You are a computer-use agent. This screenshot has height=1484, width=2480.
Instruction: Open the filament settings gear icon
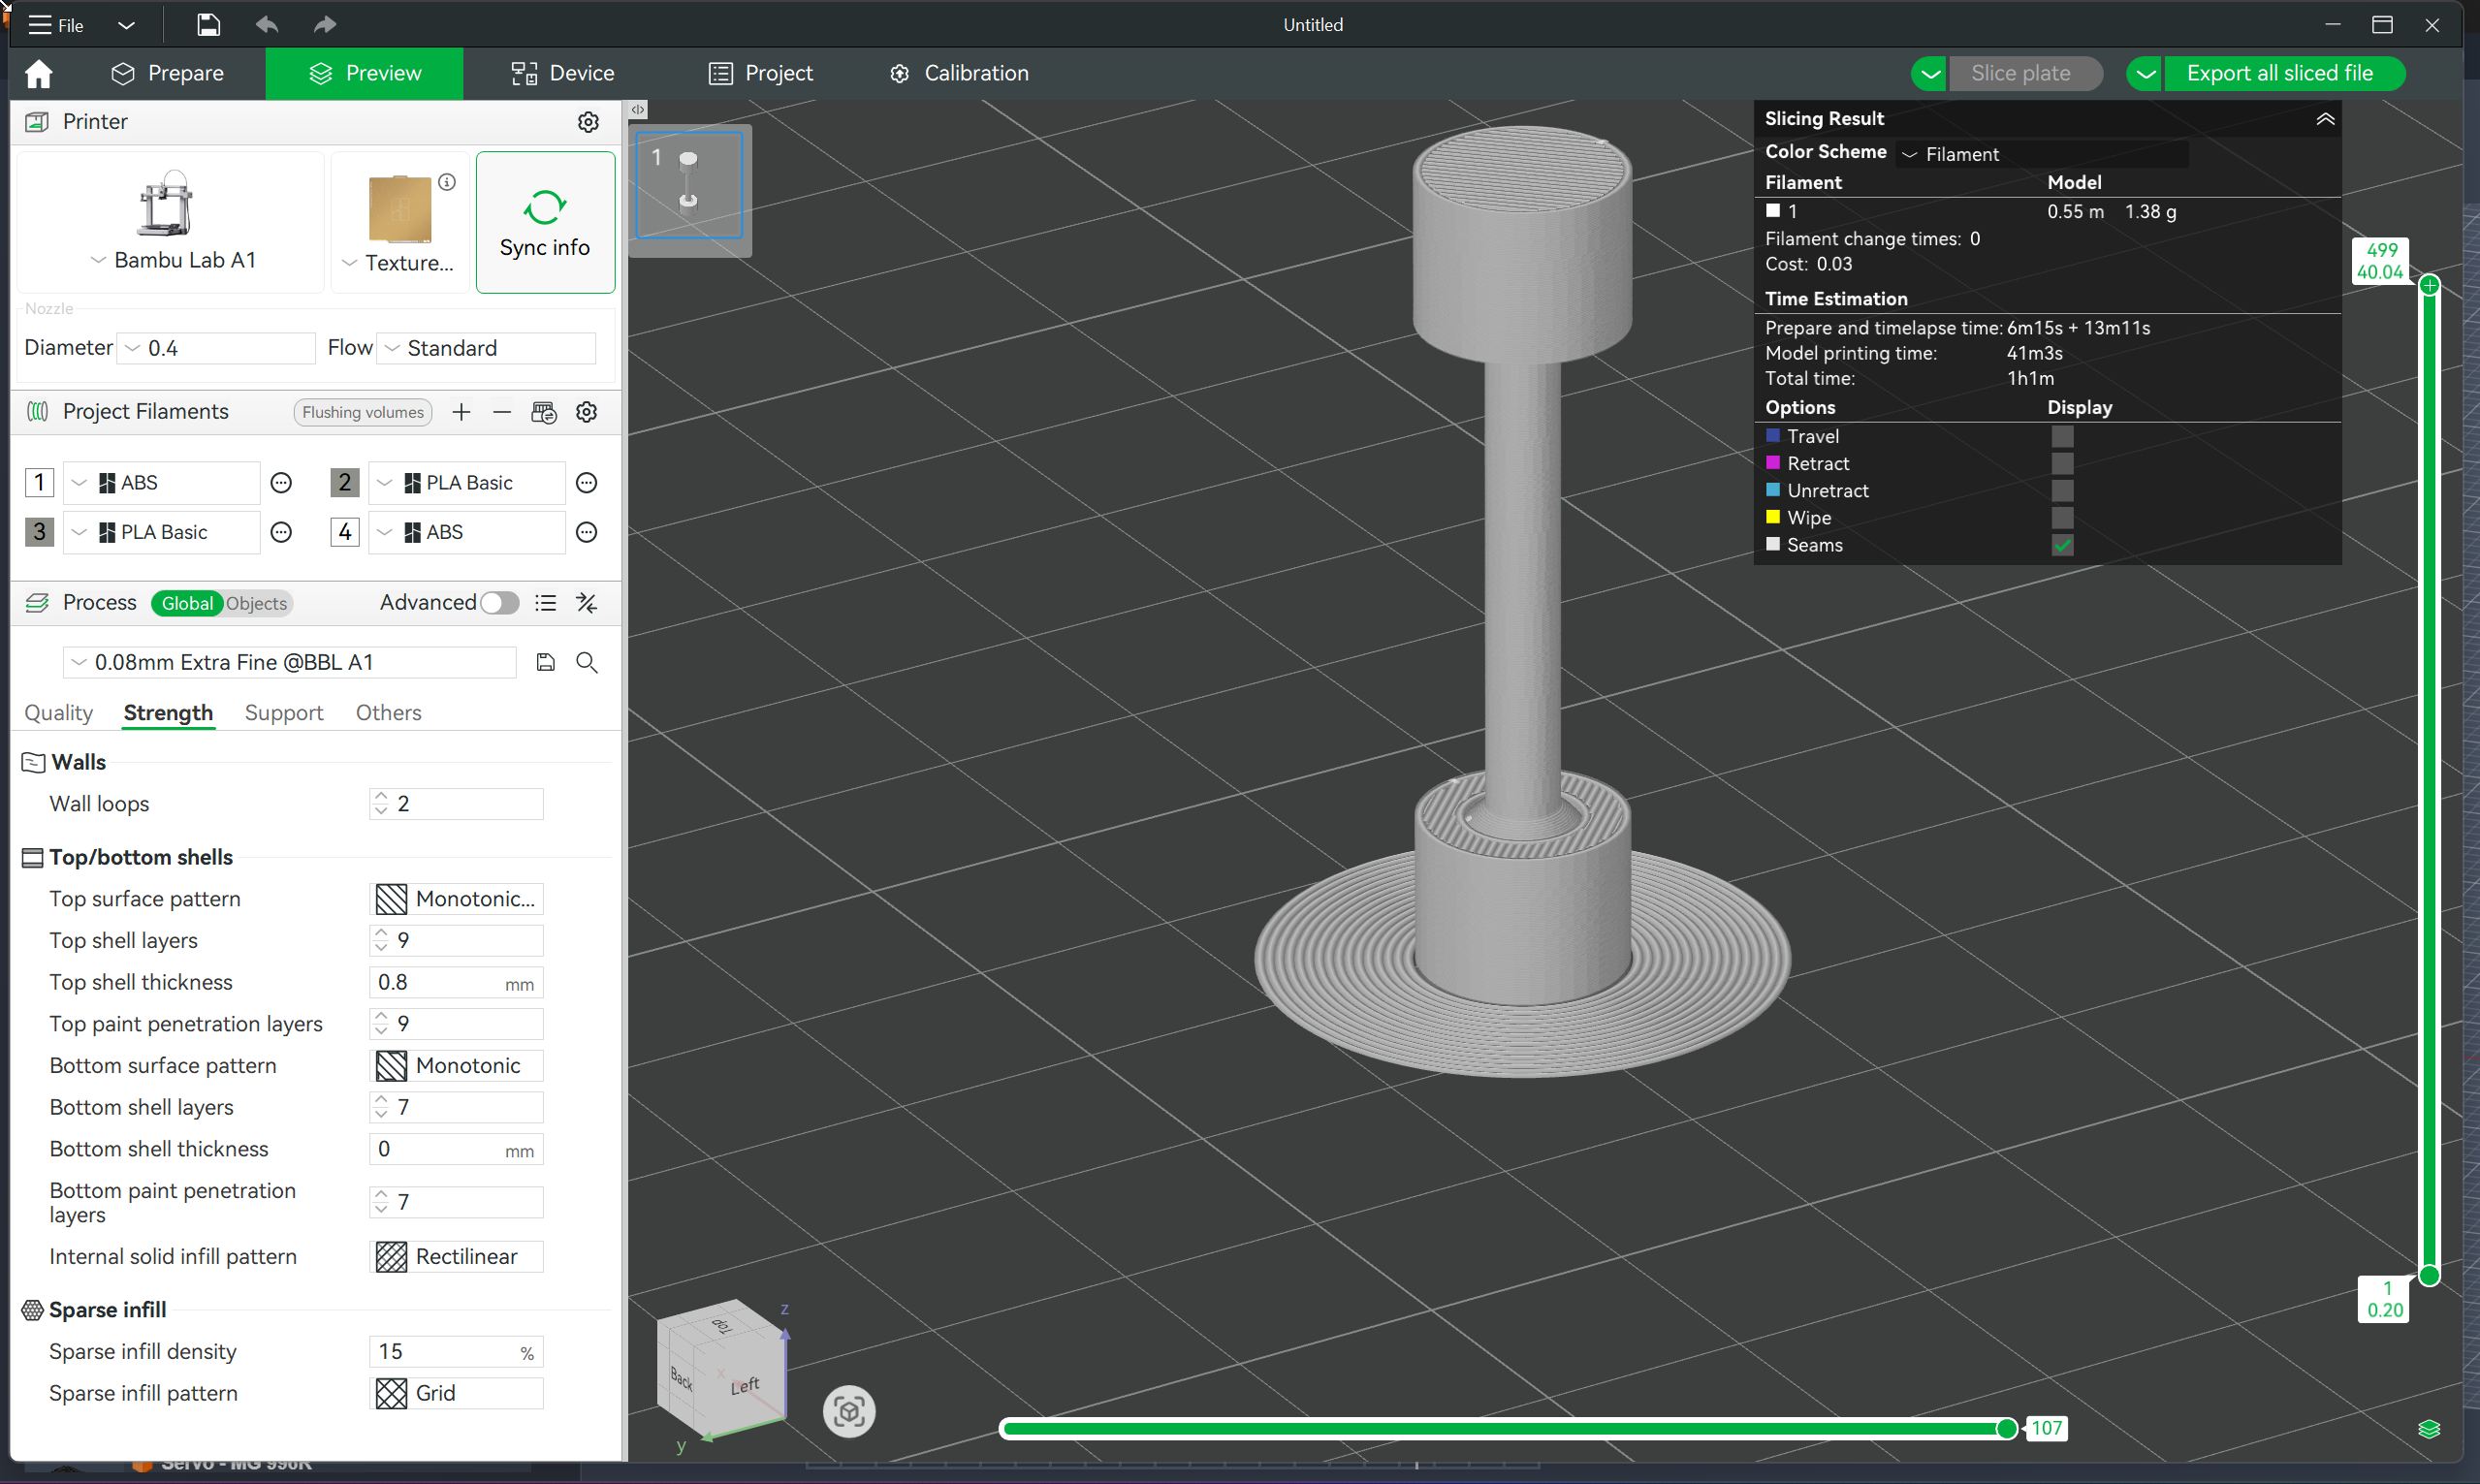tap(587, 412)
